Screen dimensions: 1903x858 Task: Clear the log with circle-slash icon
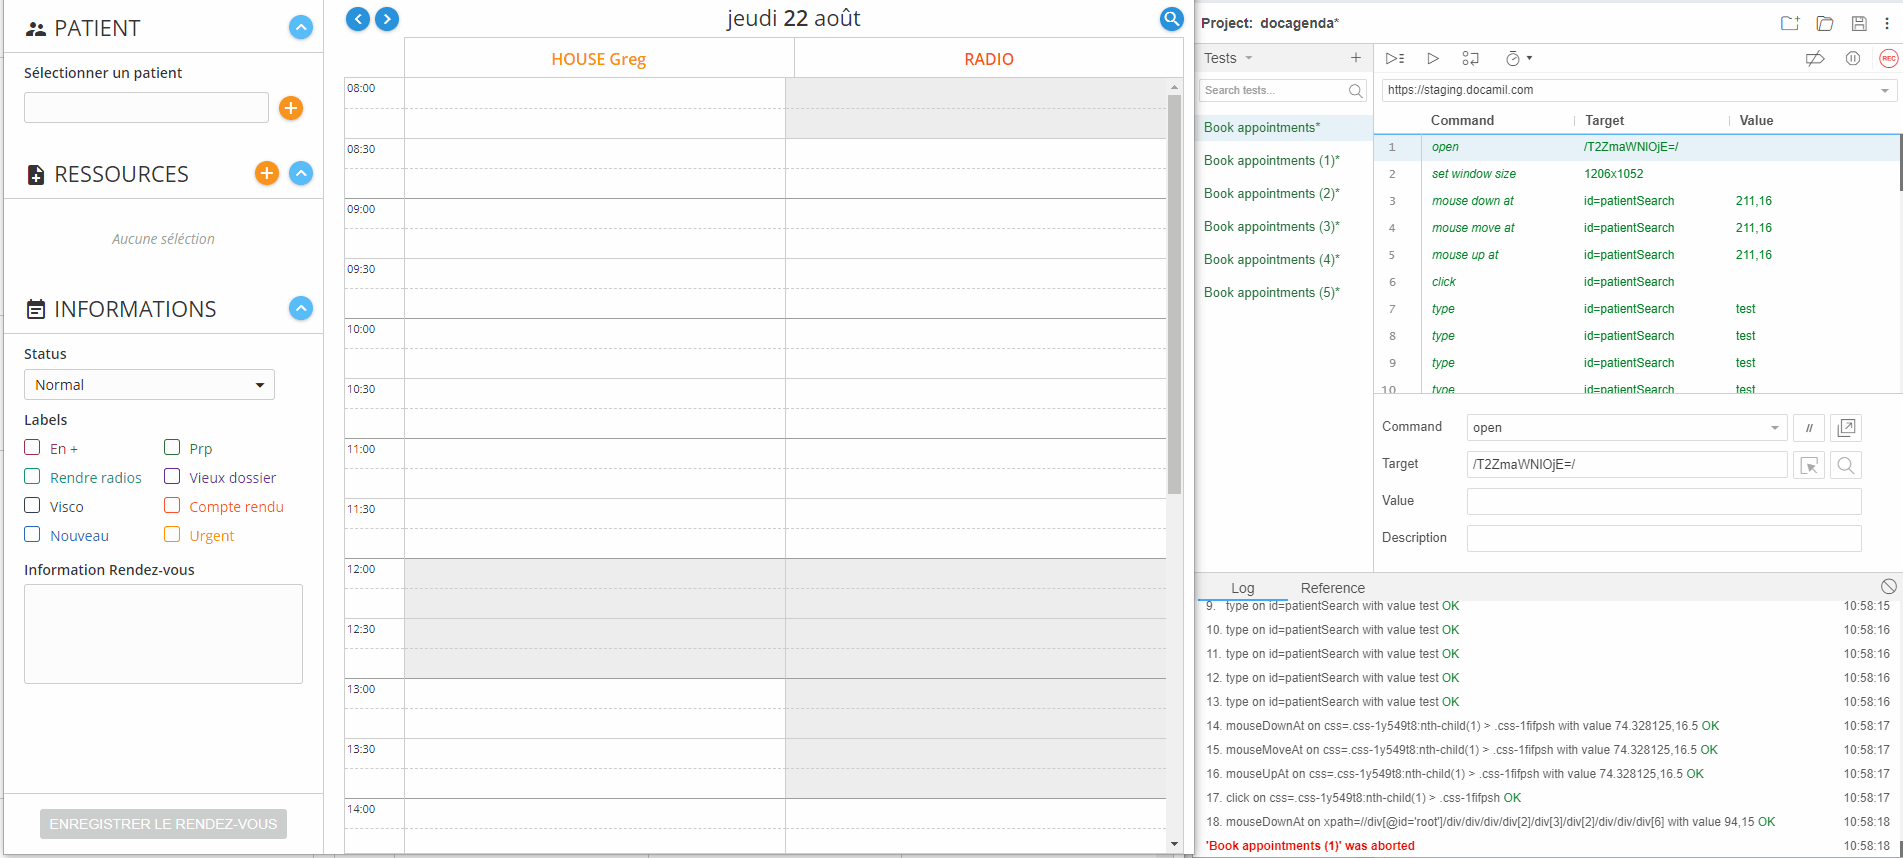pos(1888,587)
